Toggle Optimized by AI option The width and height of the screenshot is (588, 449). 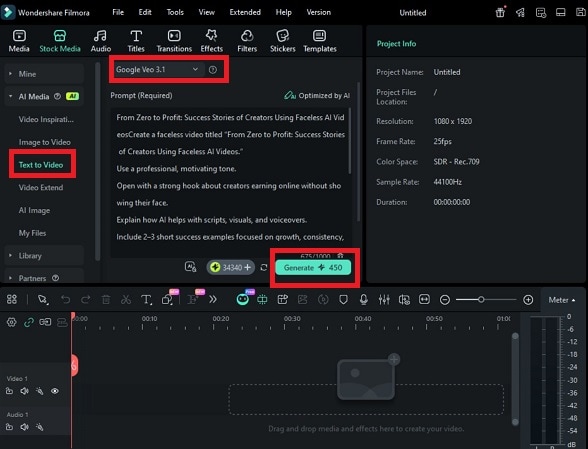click(x=317, y=96)
